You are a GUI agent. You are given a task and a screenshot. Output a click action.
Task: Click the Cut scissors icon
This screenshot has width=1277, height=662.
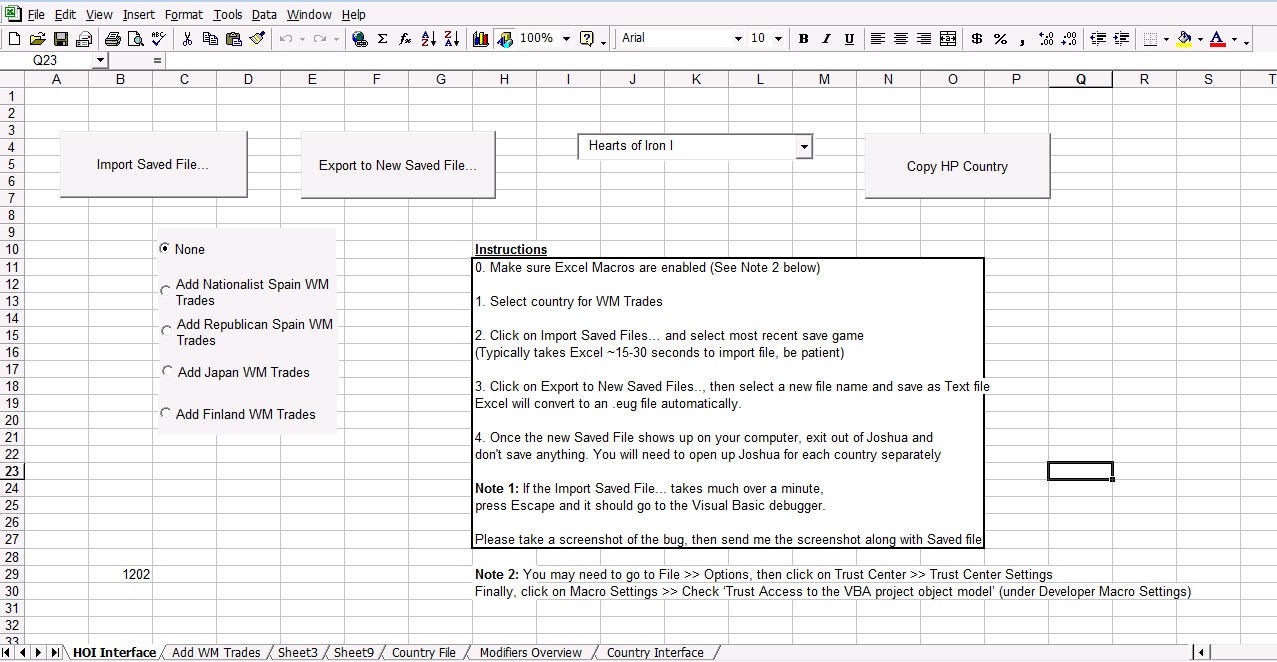pos(187,39)
